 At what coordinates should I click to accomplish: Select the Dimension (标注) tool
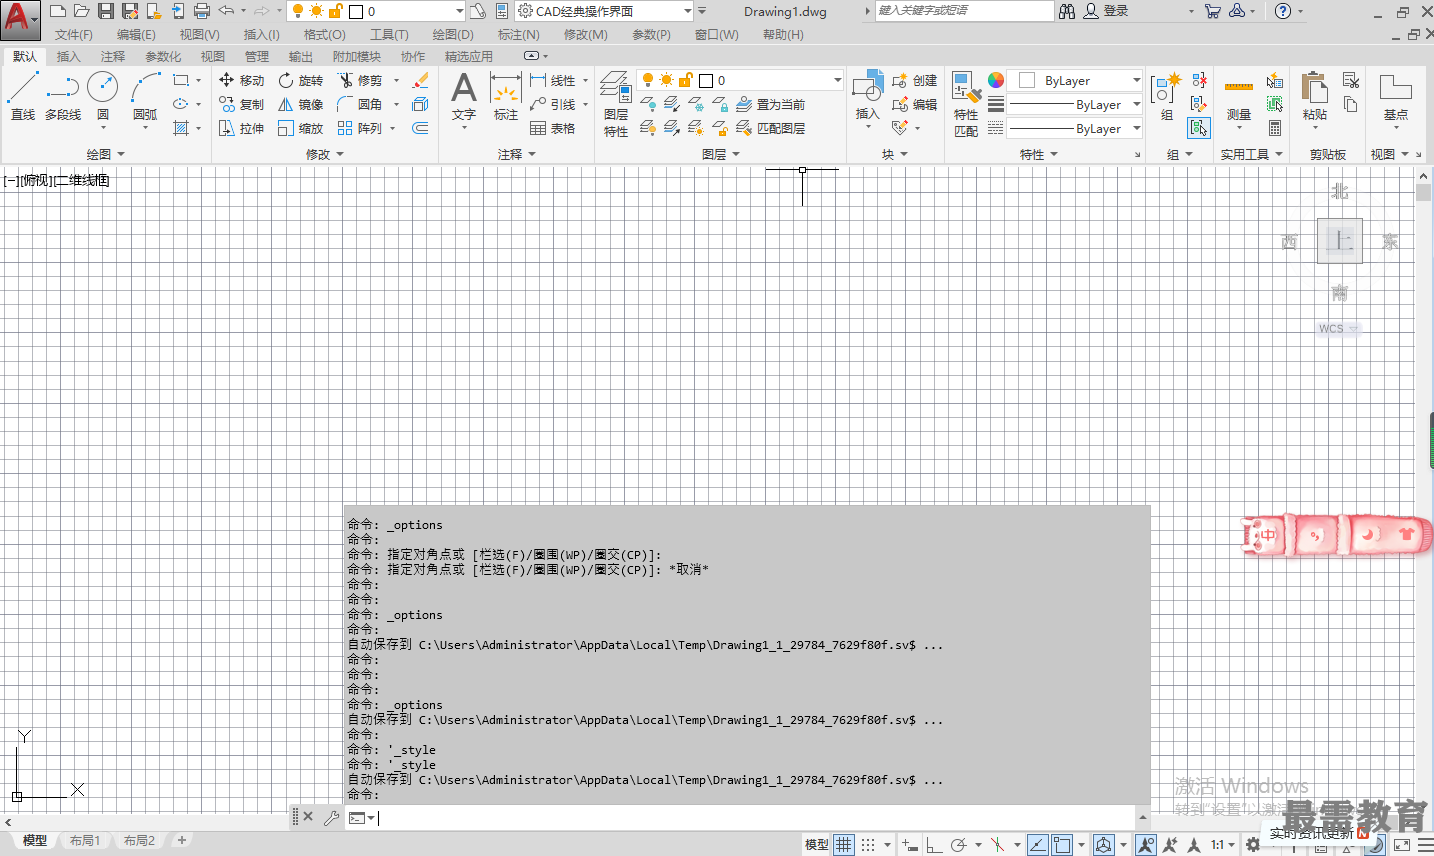506,96
